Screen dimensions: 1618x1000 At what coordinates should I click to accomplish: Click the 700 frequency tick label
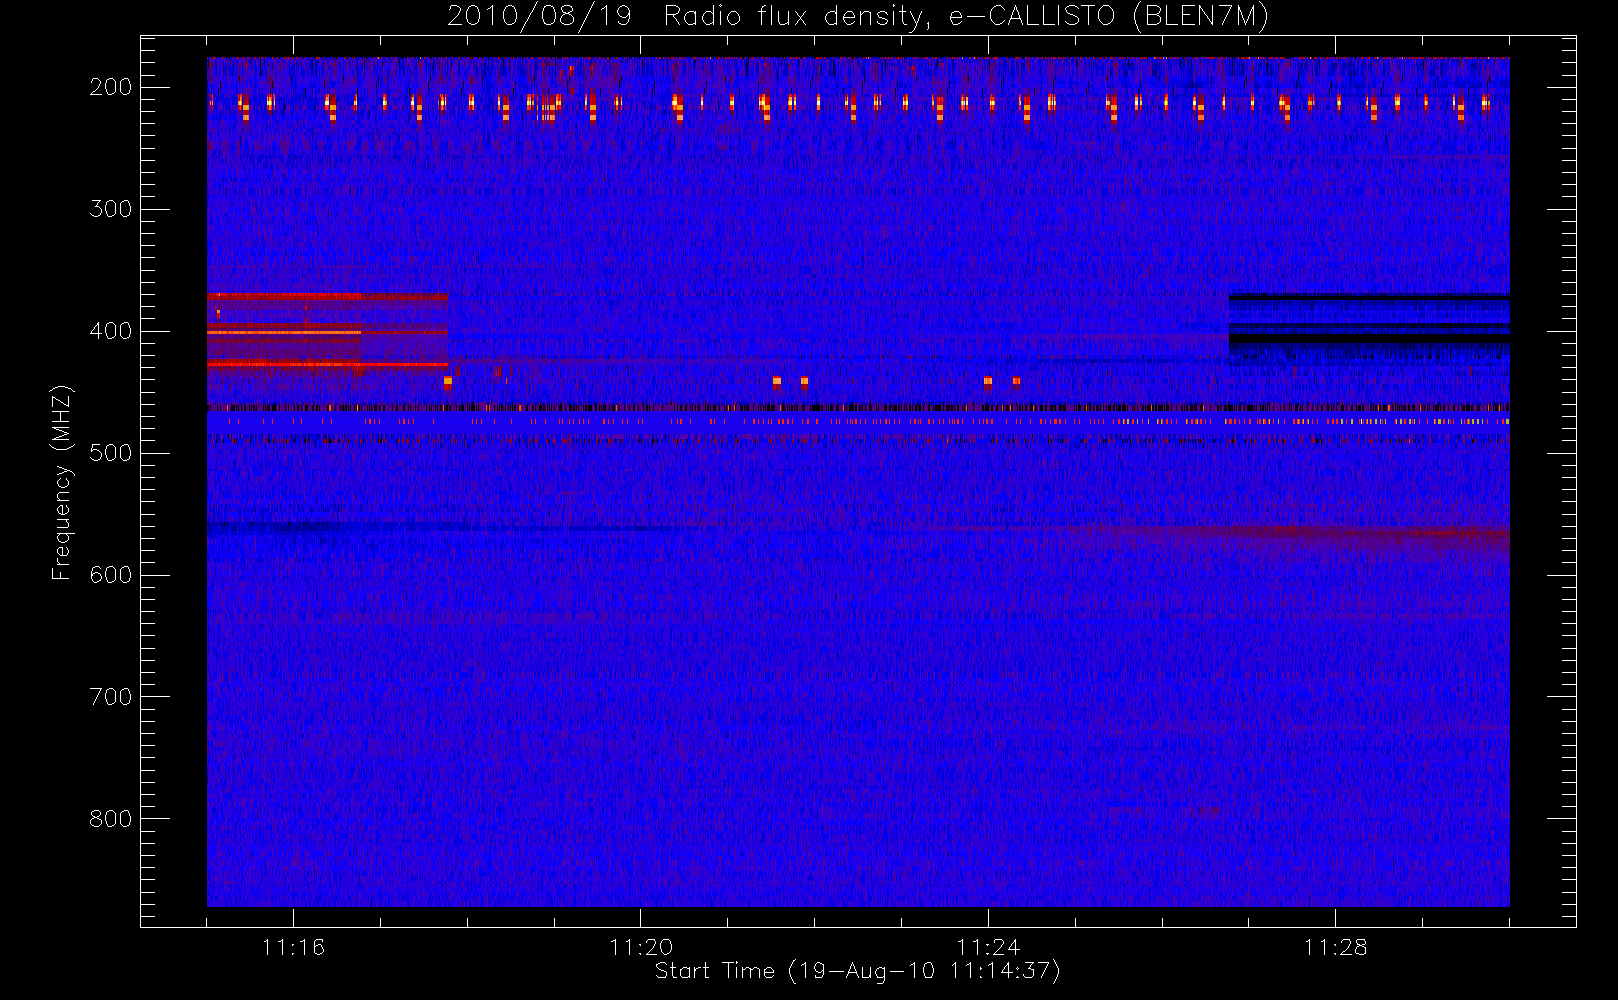pyautogui.click(x=111, y=697)
